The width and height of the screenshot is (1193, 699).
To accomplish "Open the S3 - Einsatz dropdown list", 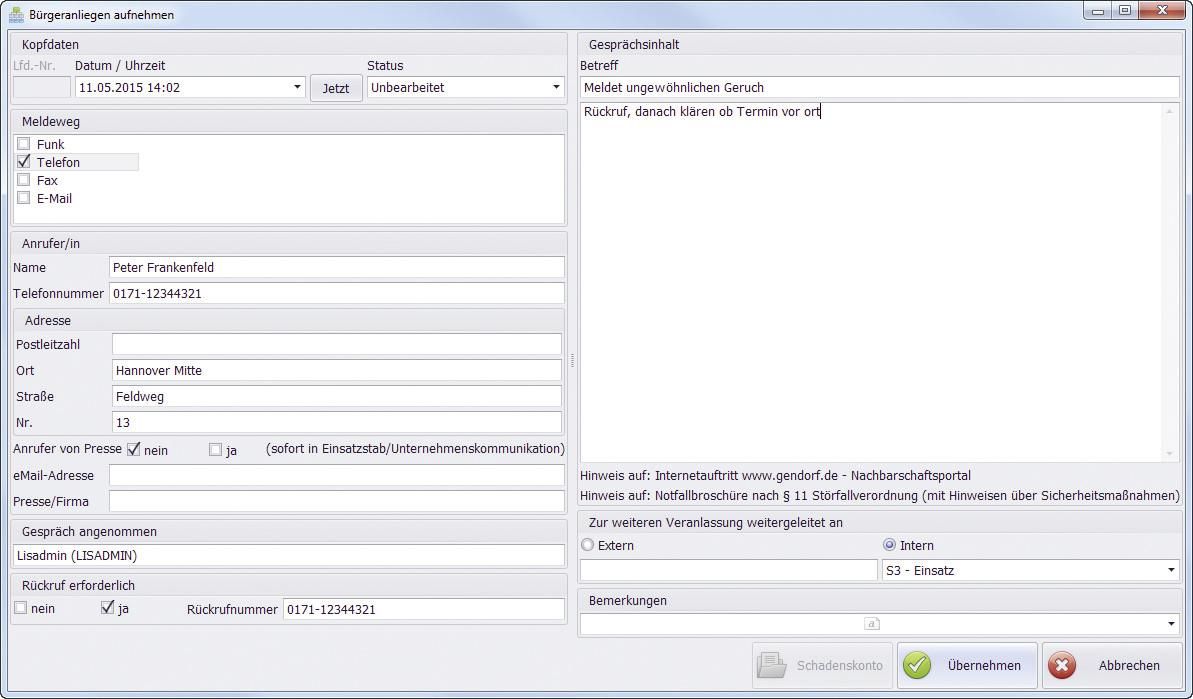I will tap(1171, 571).
